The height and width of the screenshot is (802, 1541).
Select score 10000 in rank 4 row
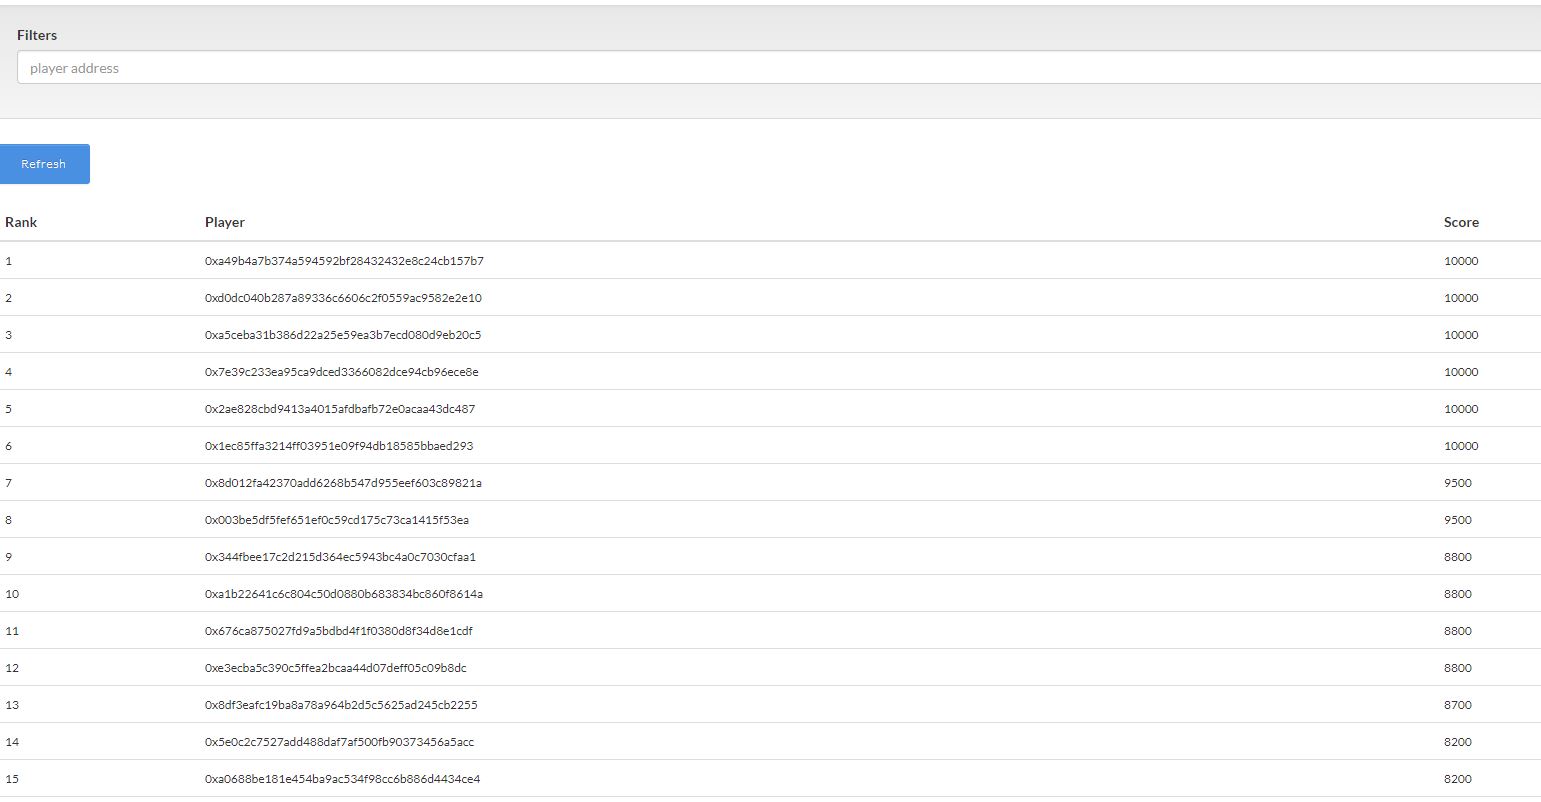[1461, 372]
